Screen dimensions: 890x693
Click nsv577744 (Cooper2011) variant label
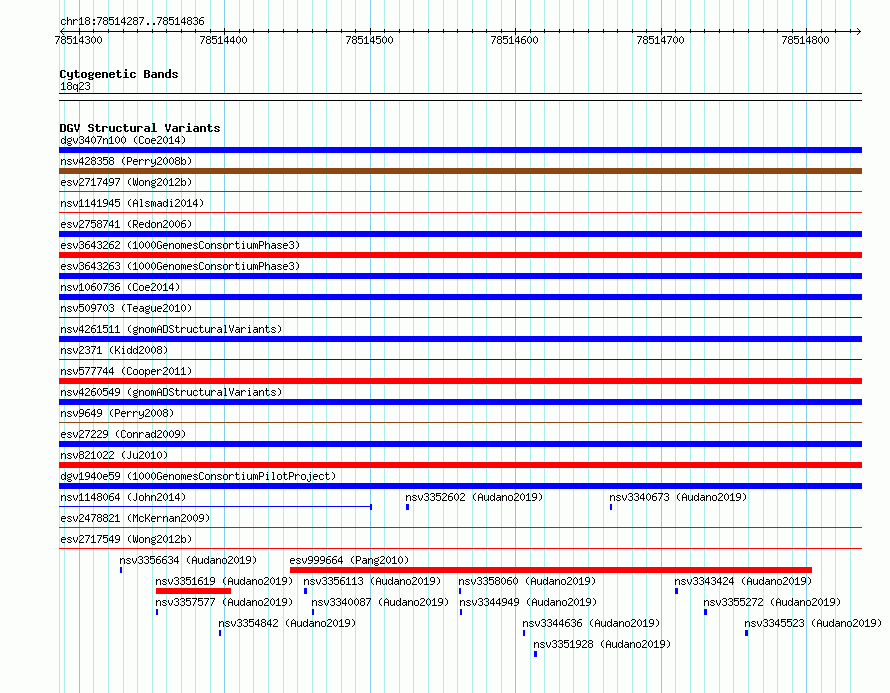click(x=126, y=371)
